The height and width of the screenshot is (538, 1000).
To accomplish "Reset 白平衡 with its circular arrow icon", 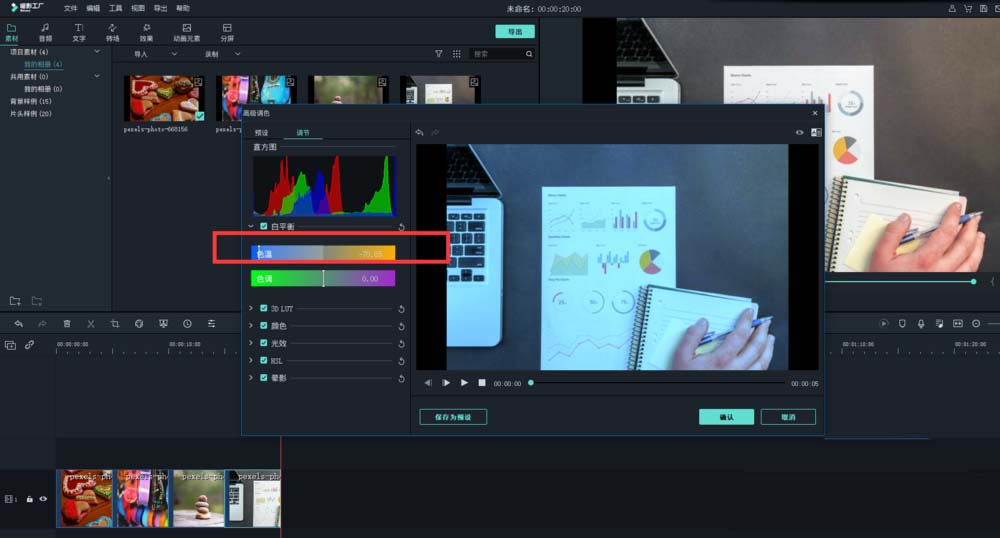I will pyautogui.click(x=401, y=227).
